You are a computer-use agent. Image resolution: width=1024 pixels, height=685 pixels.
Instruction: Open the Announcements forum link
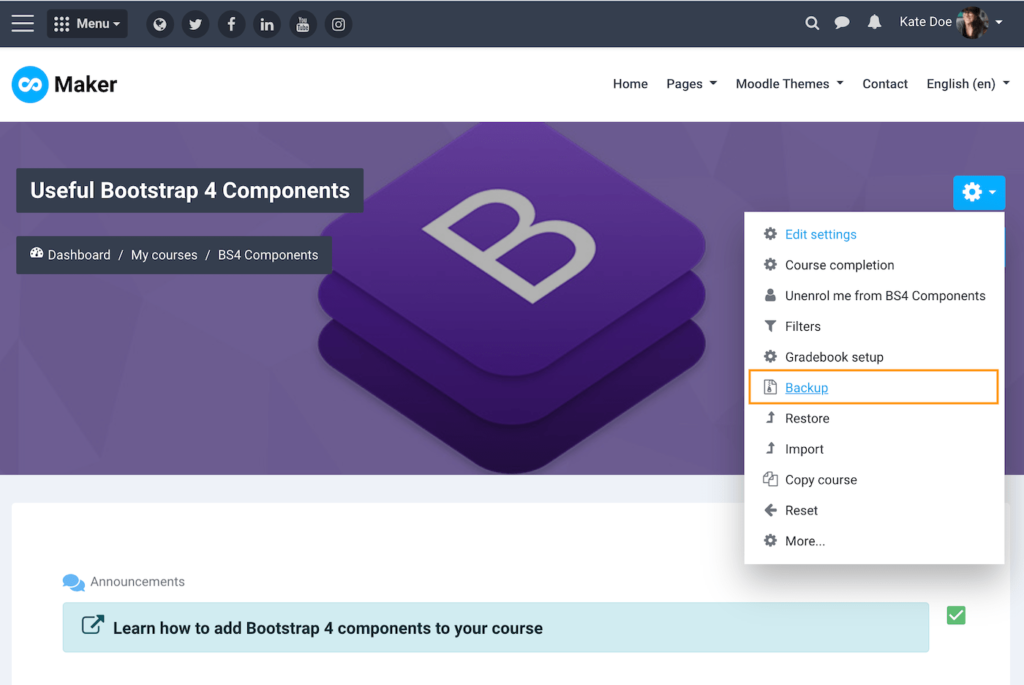(137, 581)
